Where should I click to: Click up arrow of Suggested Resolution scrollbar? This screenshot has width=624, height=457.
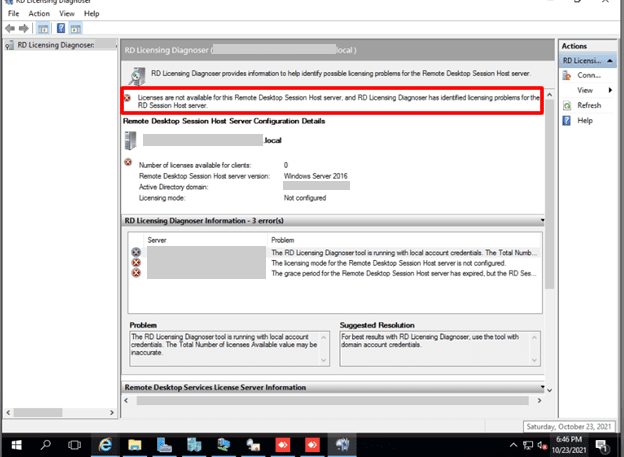(534, 337)
